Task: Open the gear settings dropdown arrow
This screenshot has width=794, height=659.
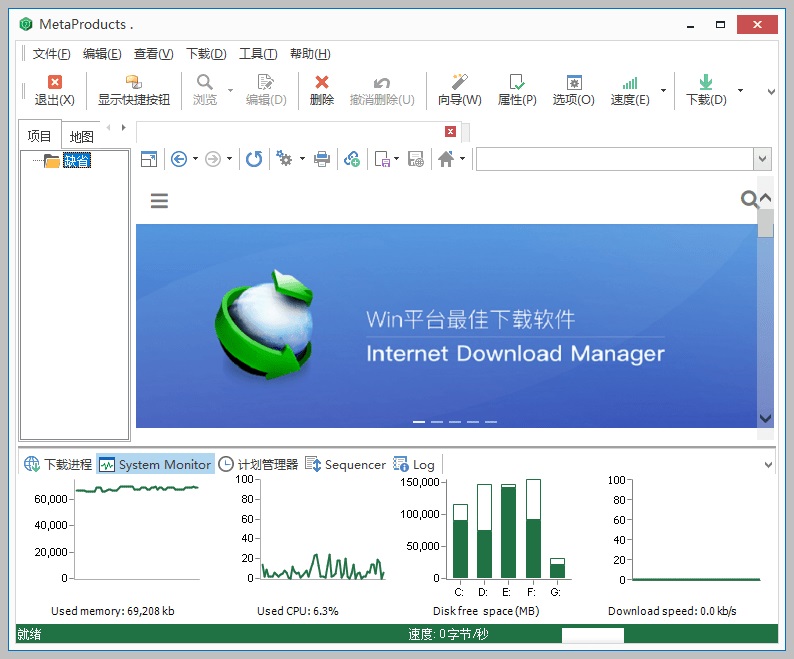Action: click(x=302, y=159)
